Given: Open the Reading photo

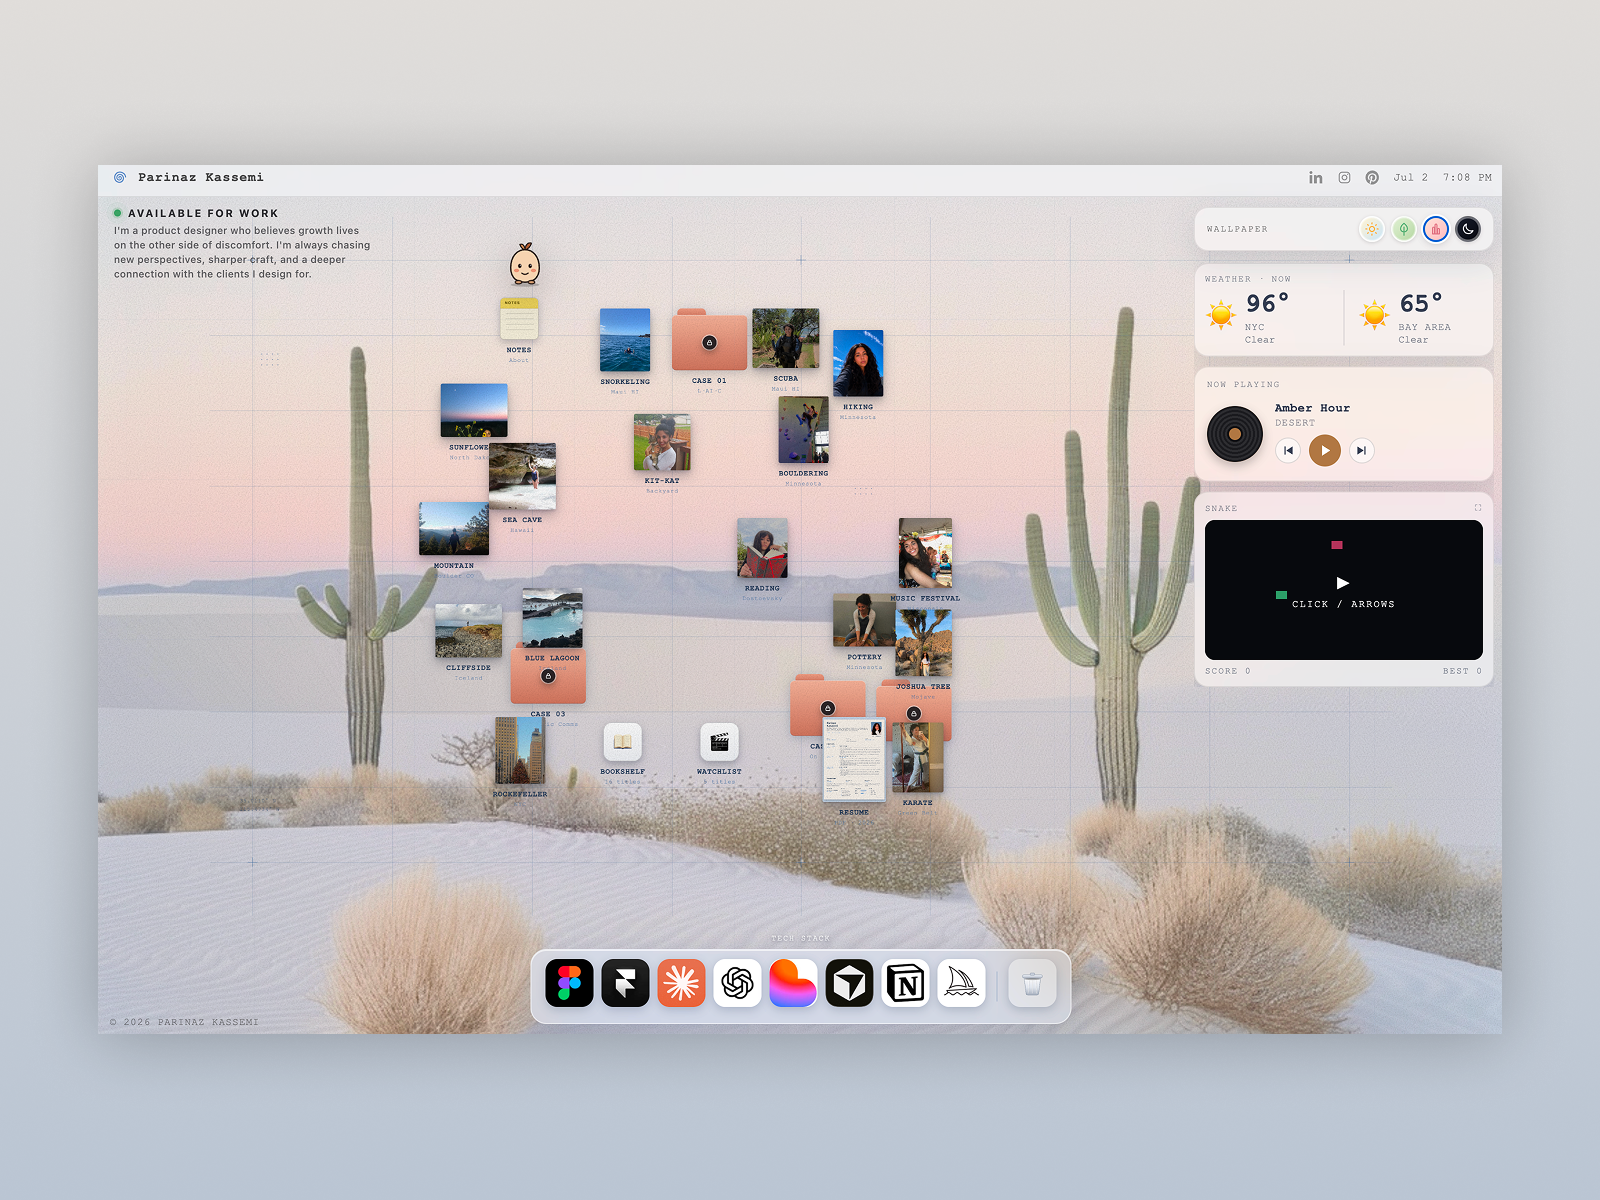Looking at the screenshot, I should pyautogui.click(x=762, y=548).
